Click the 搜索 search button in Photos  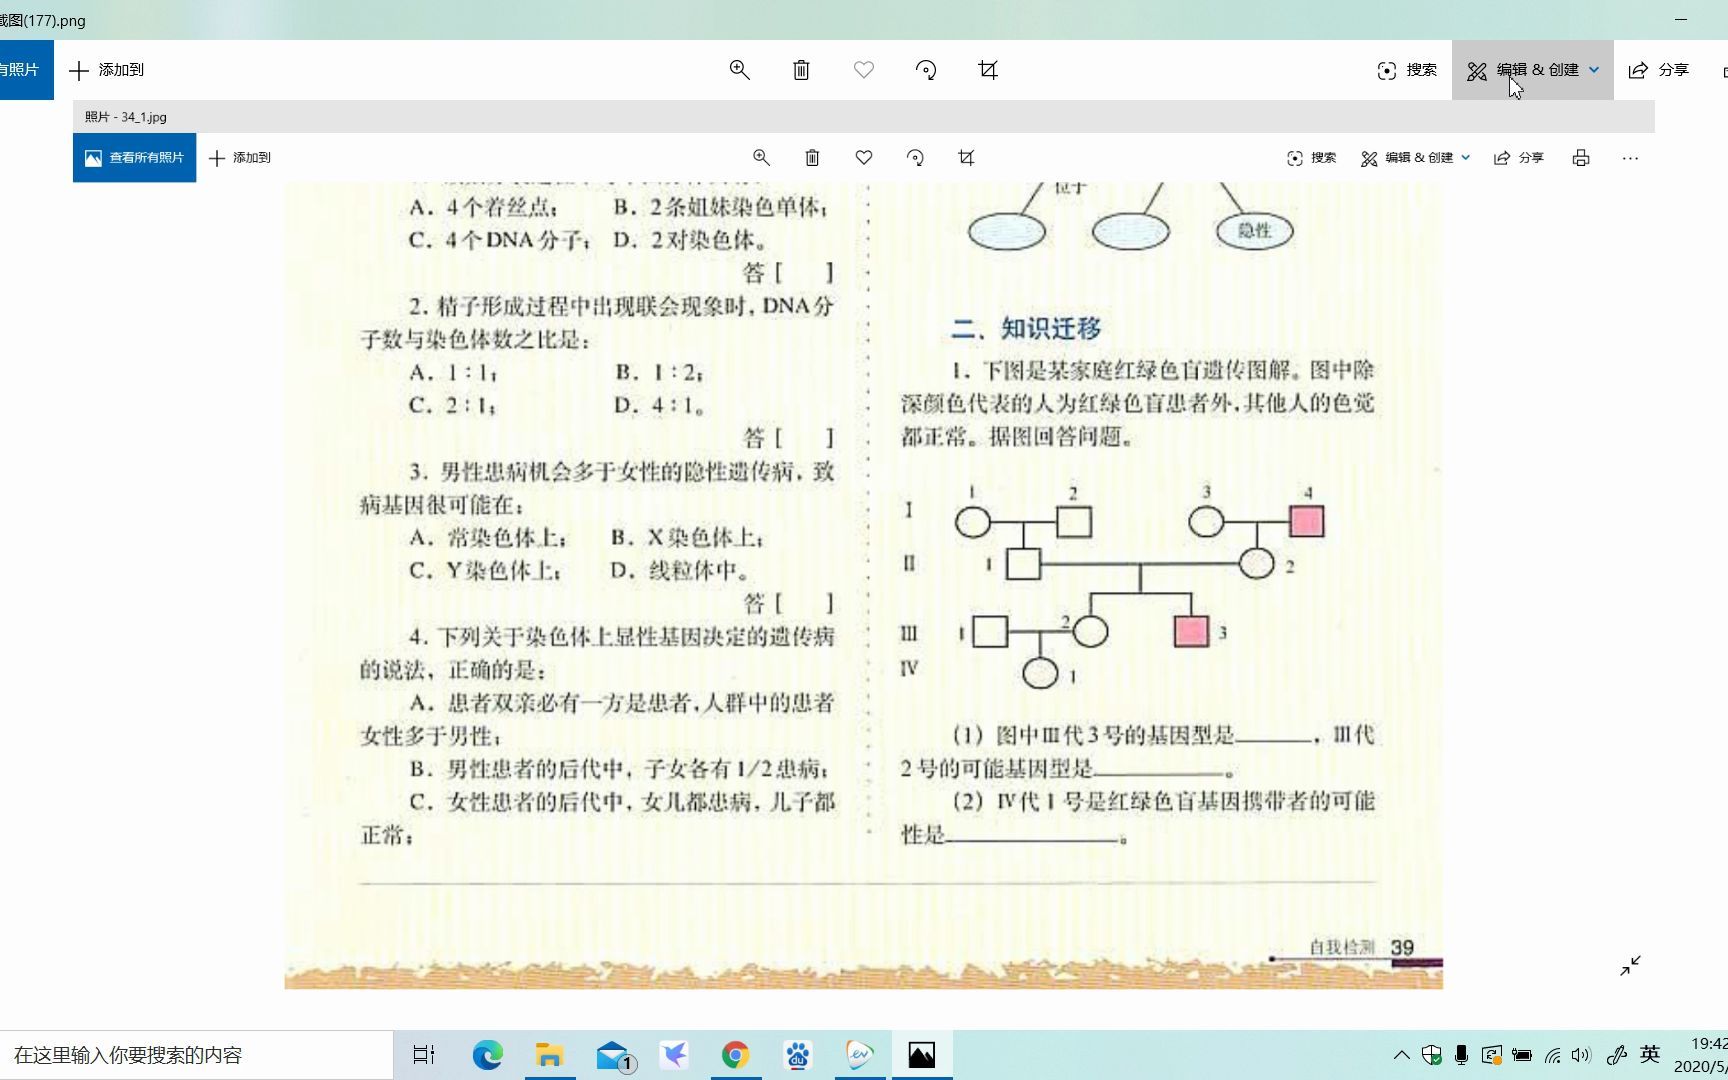pyautogui.click(x=1311, y=157)
